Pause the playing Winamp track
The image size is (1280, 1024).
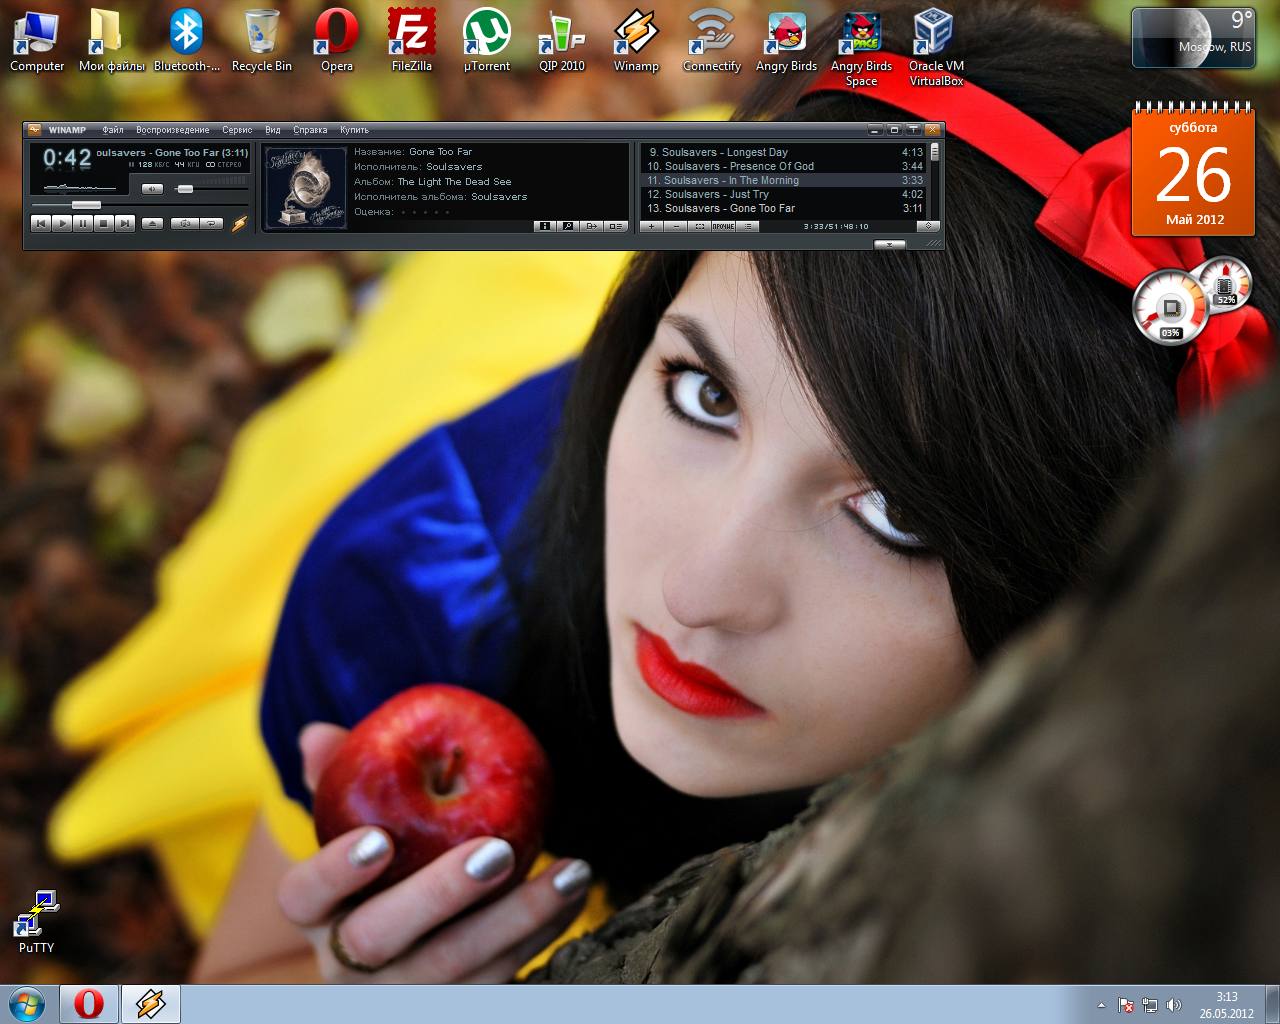coord(83,223)
